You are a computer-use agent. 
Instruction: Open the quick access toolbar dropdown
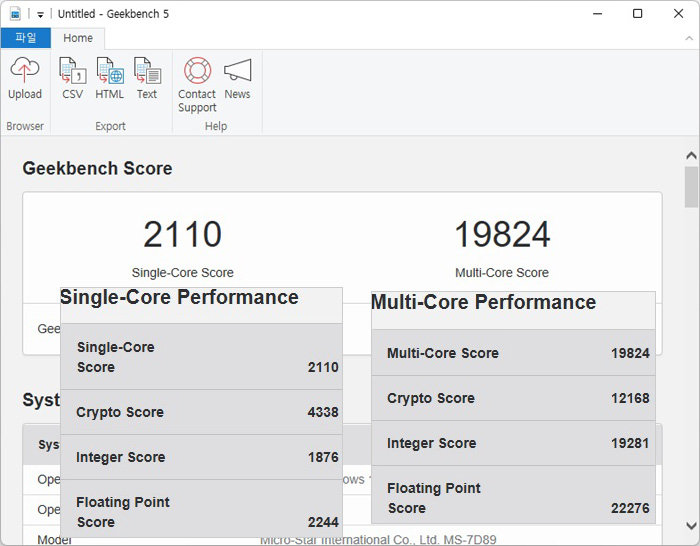point(40,15)
